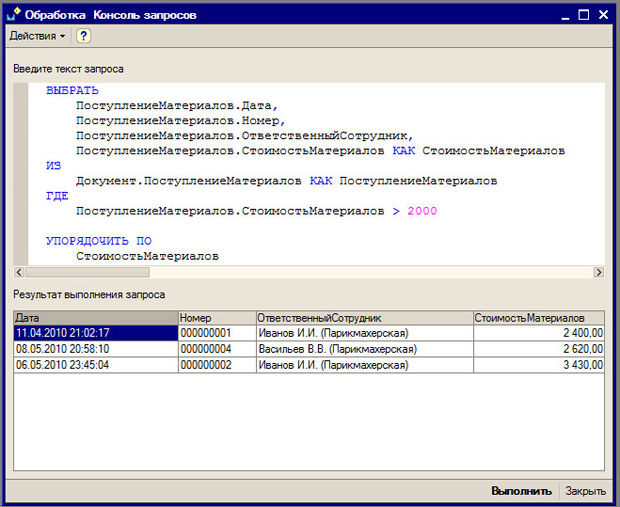
Task: Click the help question mark icon
Action: (x=83, y=36)
